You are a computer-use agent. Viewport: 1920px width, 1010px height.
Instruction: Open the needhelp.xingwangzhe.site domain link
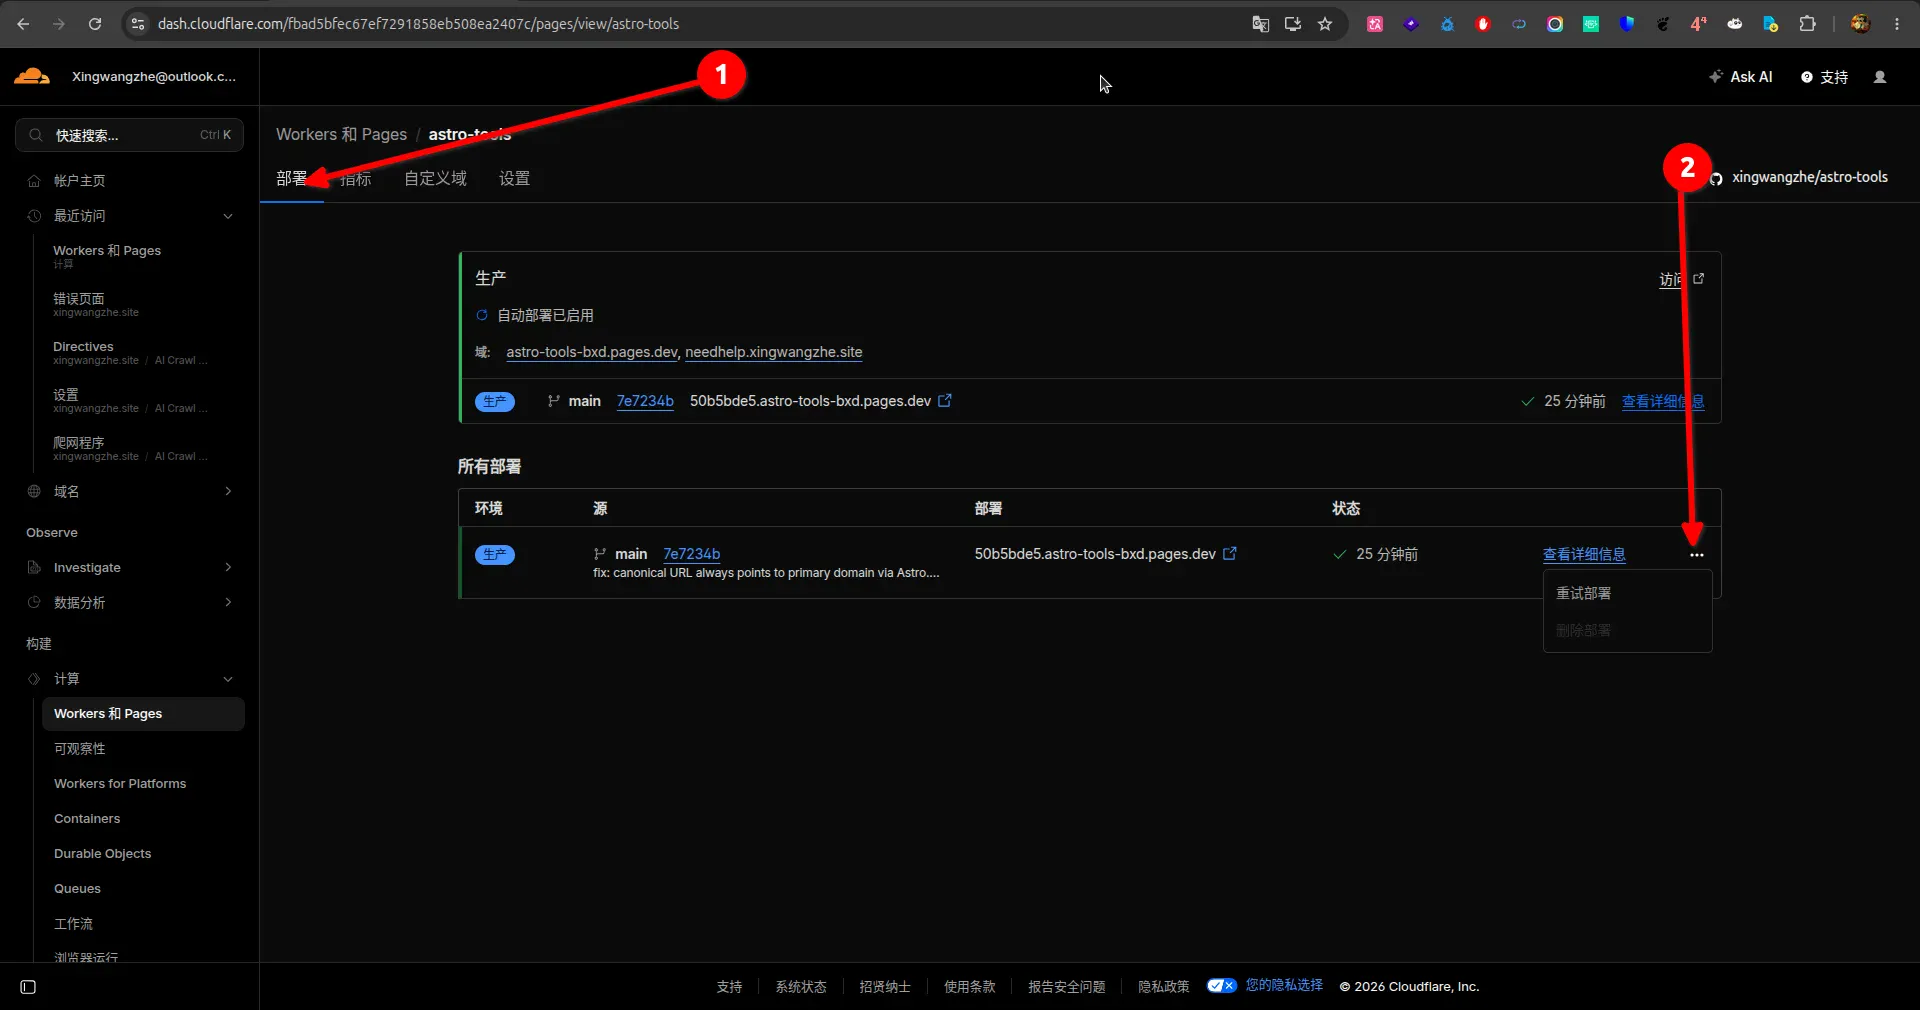tap(774, 352)
